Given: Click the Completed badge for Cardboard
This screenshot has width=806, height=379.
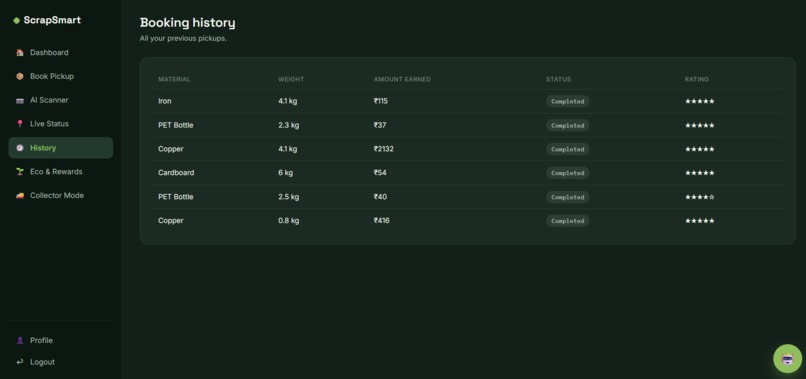Looking at the screenshot, I should pos(567,173).
